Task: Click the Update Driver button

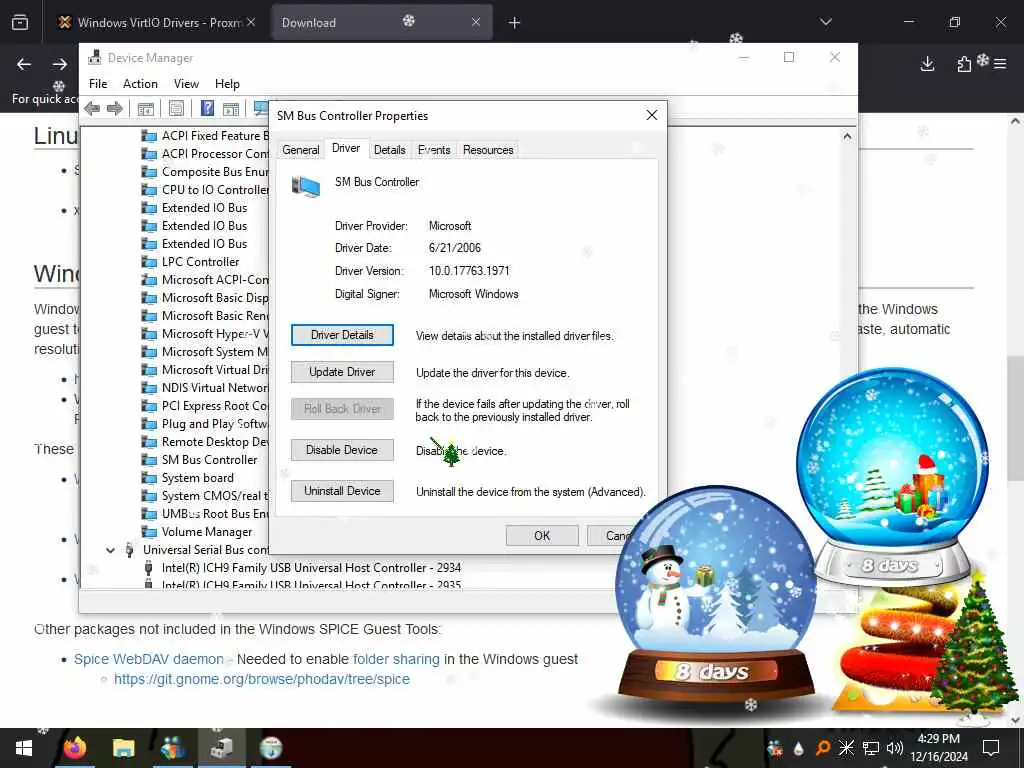Action: click(342, 372)
